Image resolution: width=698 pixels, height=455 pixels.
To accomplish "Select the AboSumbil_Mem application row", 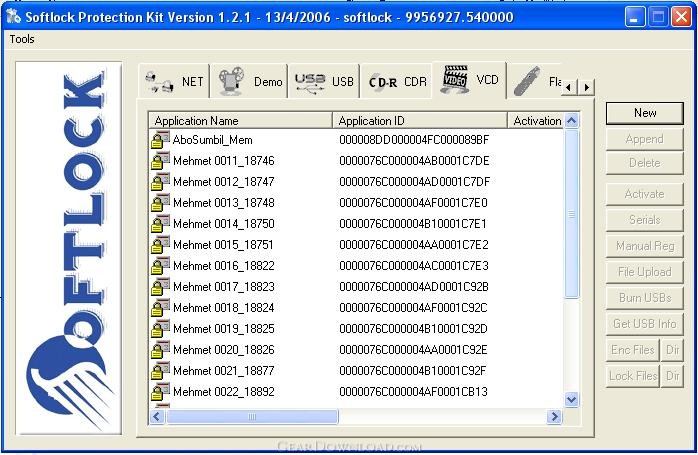I will 357,140.
